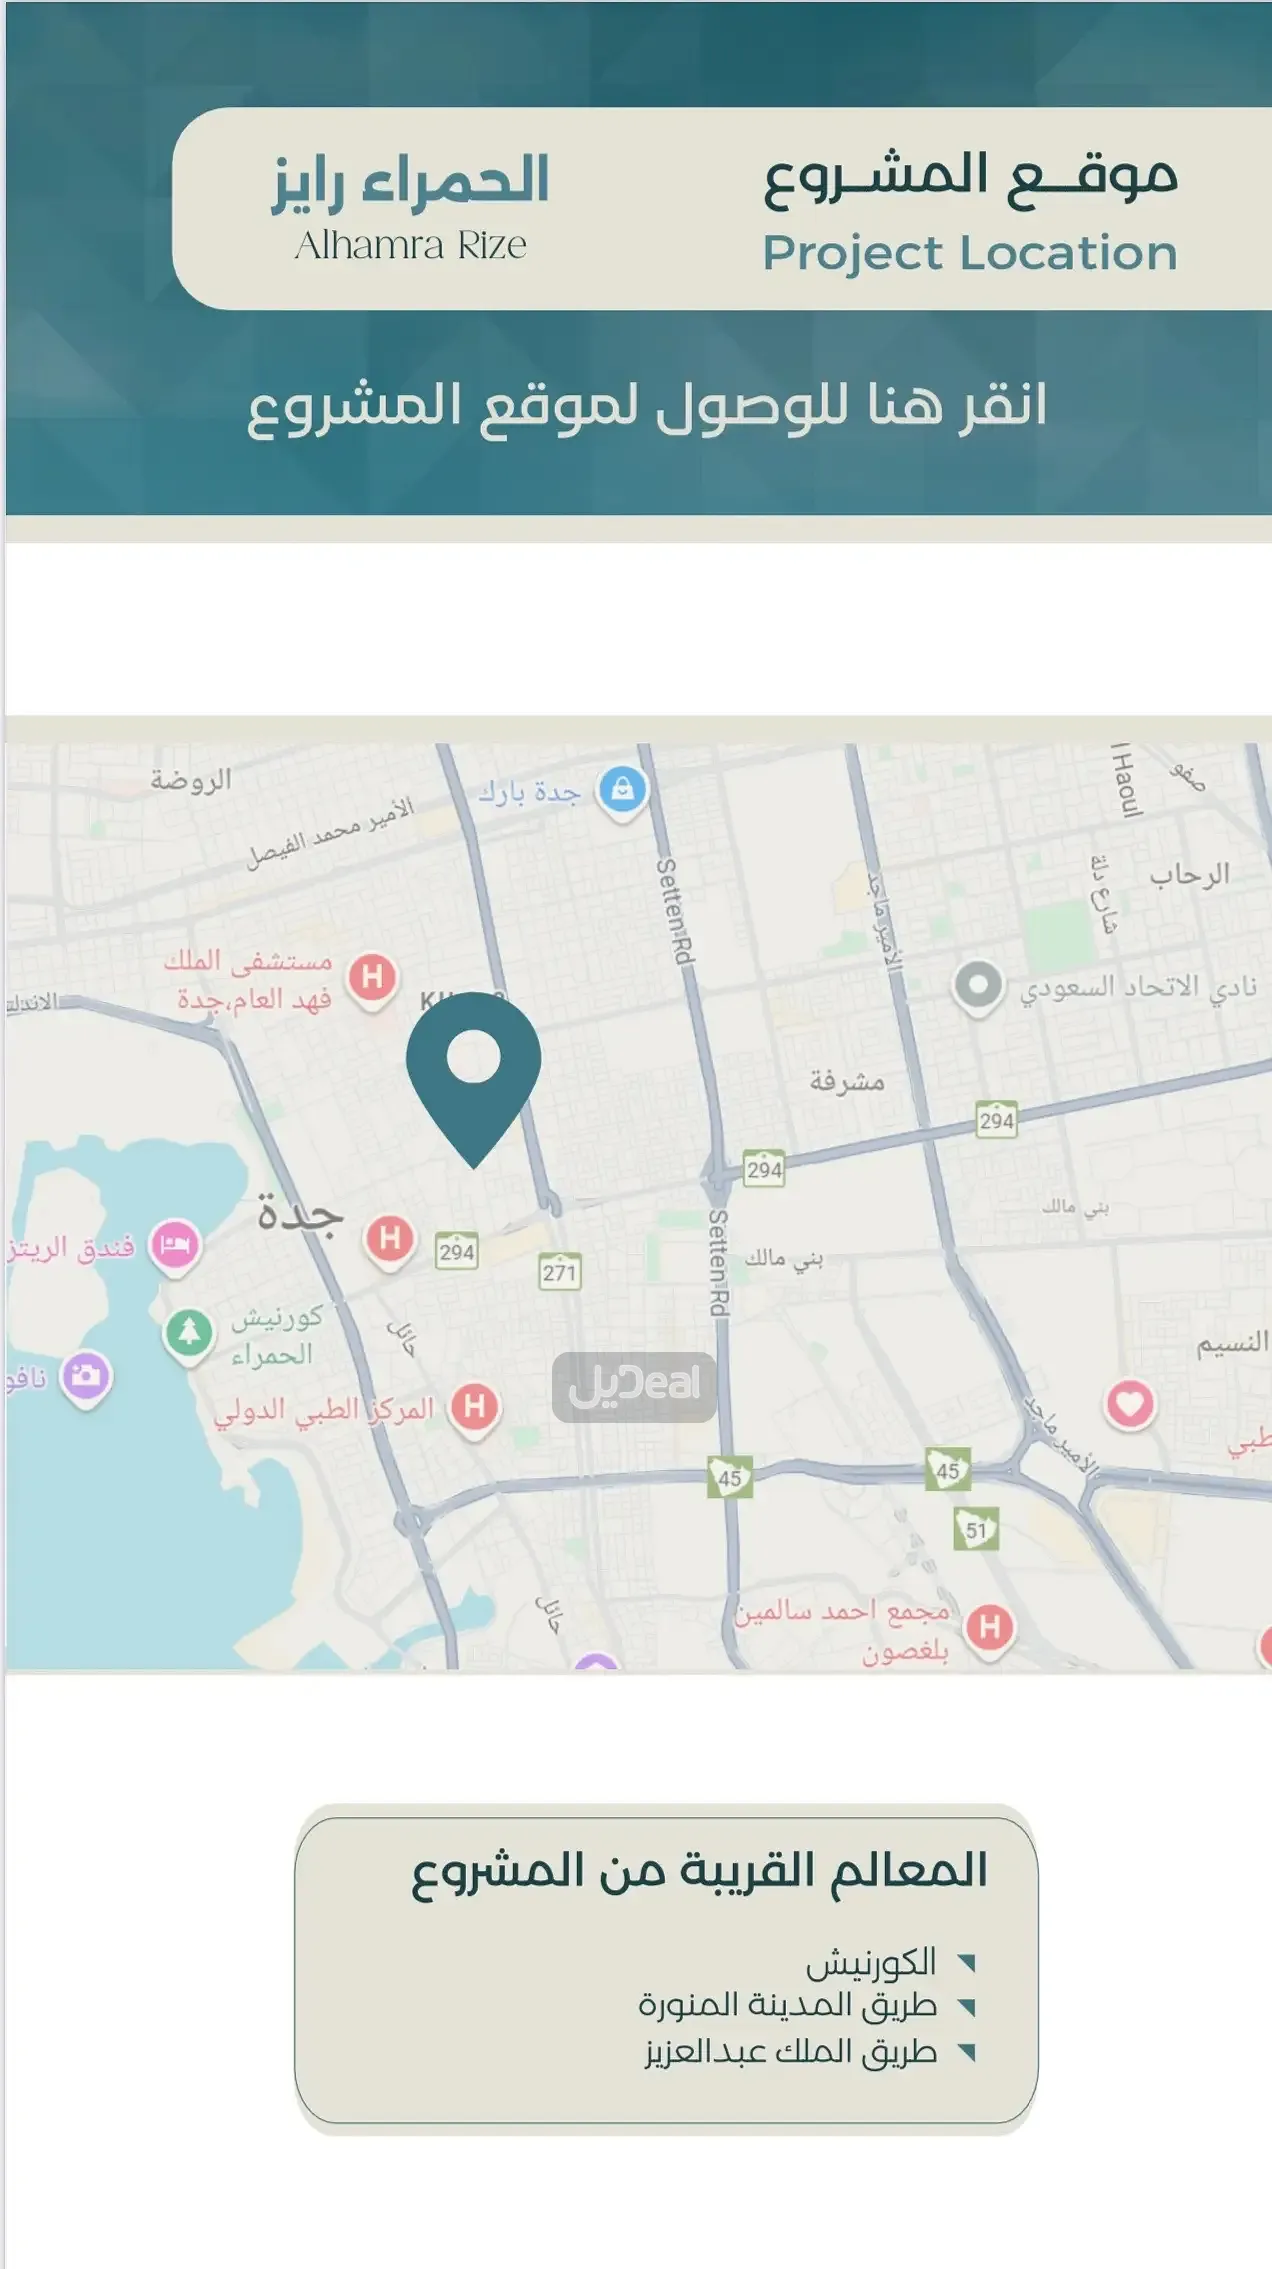Click the Project Location heading
Viewport: 1272px width, 2269px height.
click(x=969, y=252)
